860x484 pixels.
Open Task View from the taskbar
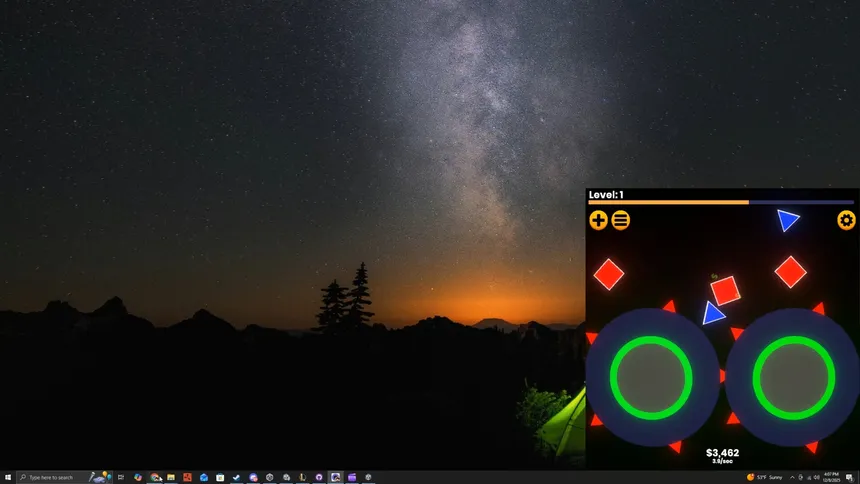coord(121,477)
